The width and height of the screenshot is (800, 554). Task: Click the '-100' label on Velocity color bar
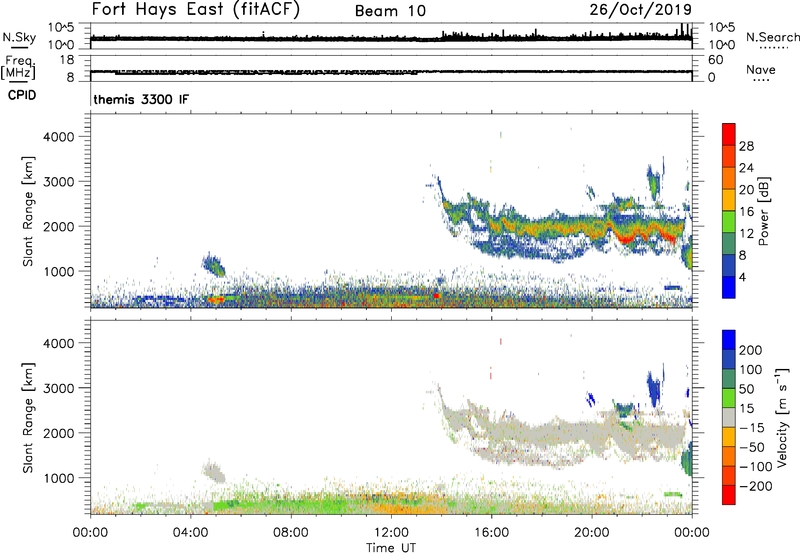(x=756, y=467)
